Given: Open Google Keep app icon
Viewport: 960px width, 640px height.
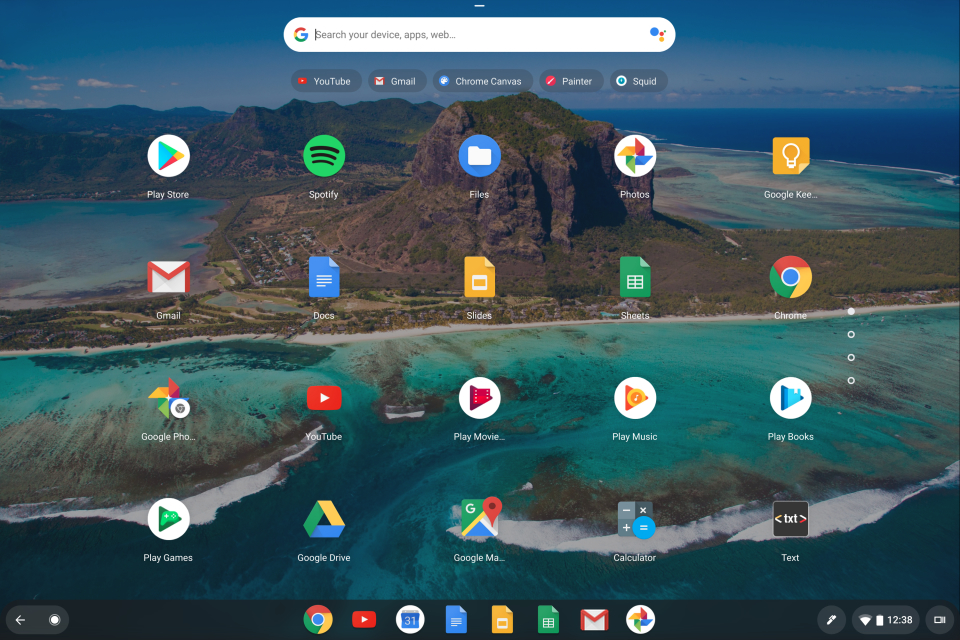Looking at the screenshot, I should point(790,156).
